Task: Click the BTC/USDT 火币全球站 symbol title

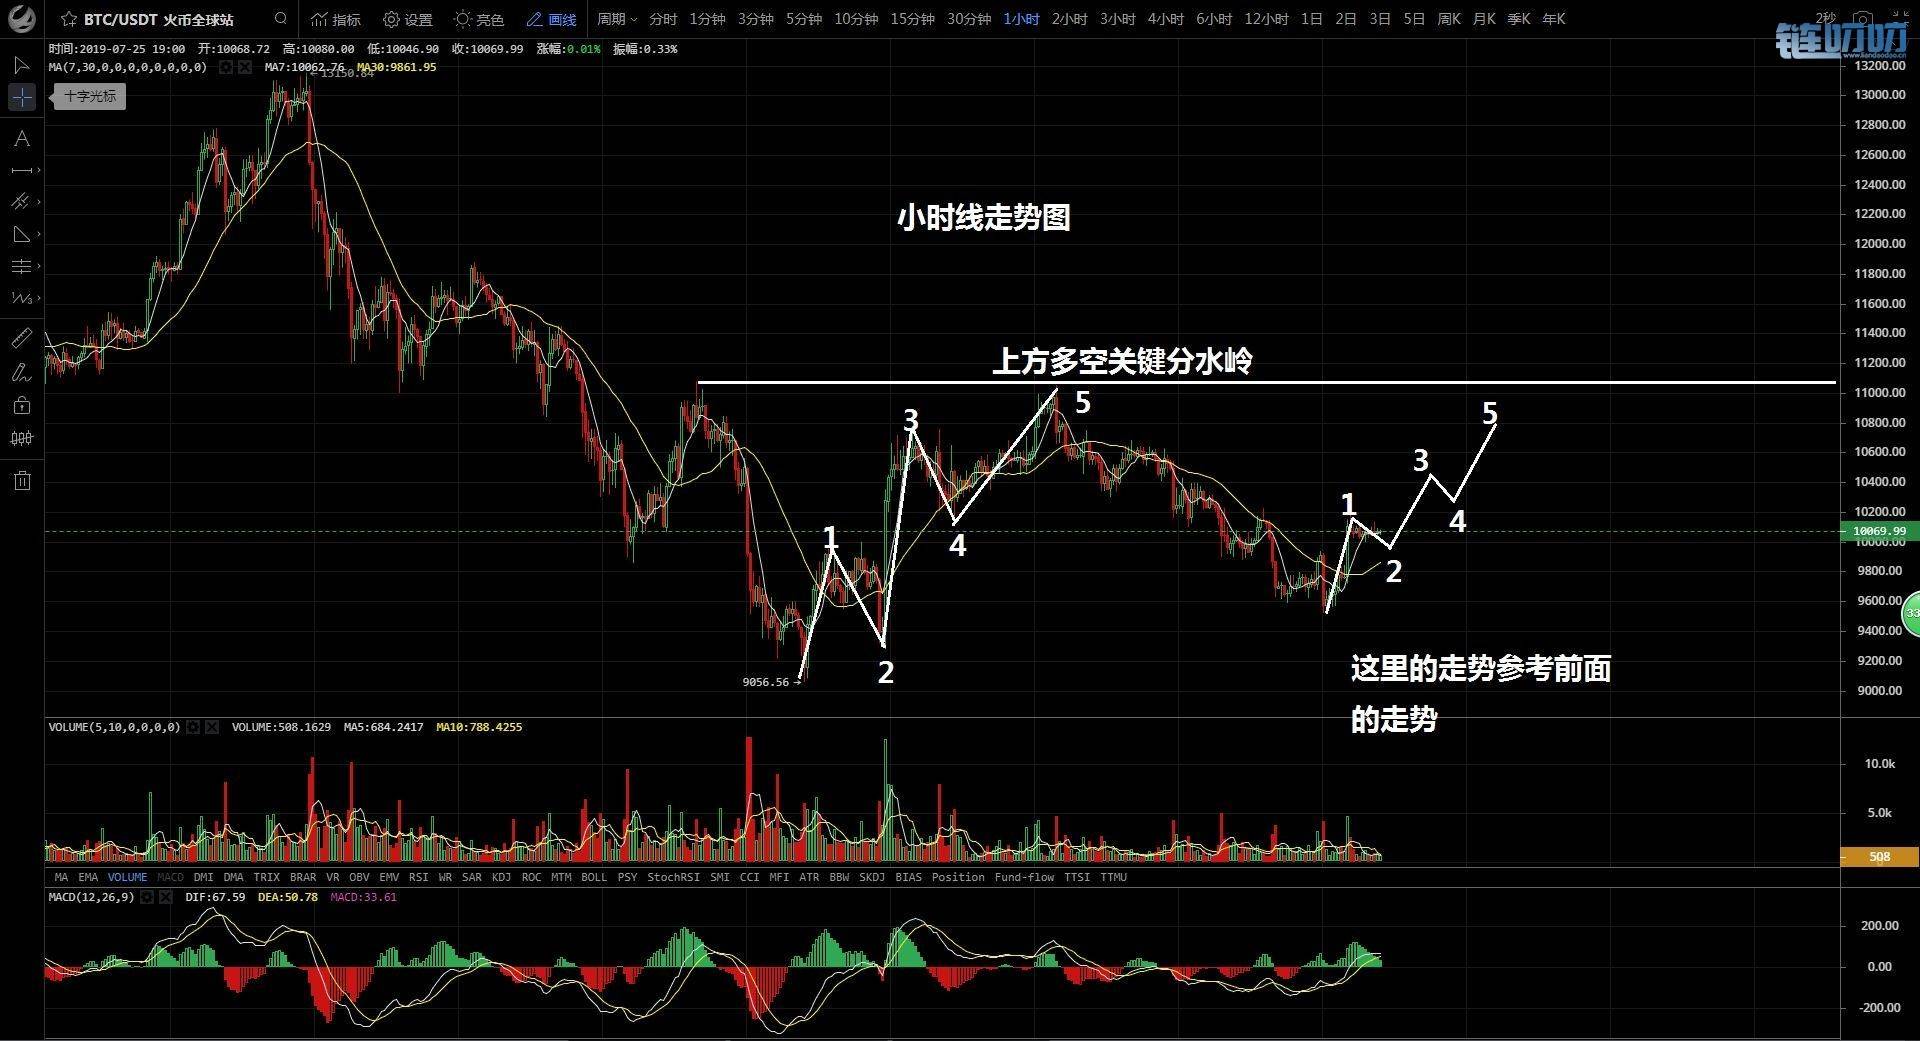Action: tap(158, 19)
